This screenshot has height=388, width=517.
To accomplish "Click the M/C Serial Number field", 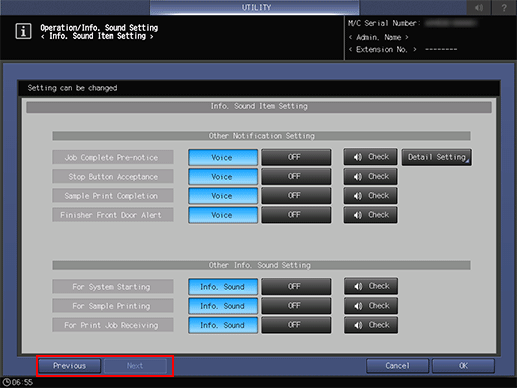I will (413, 23).
